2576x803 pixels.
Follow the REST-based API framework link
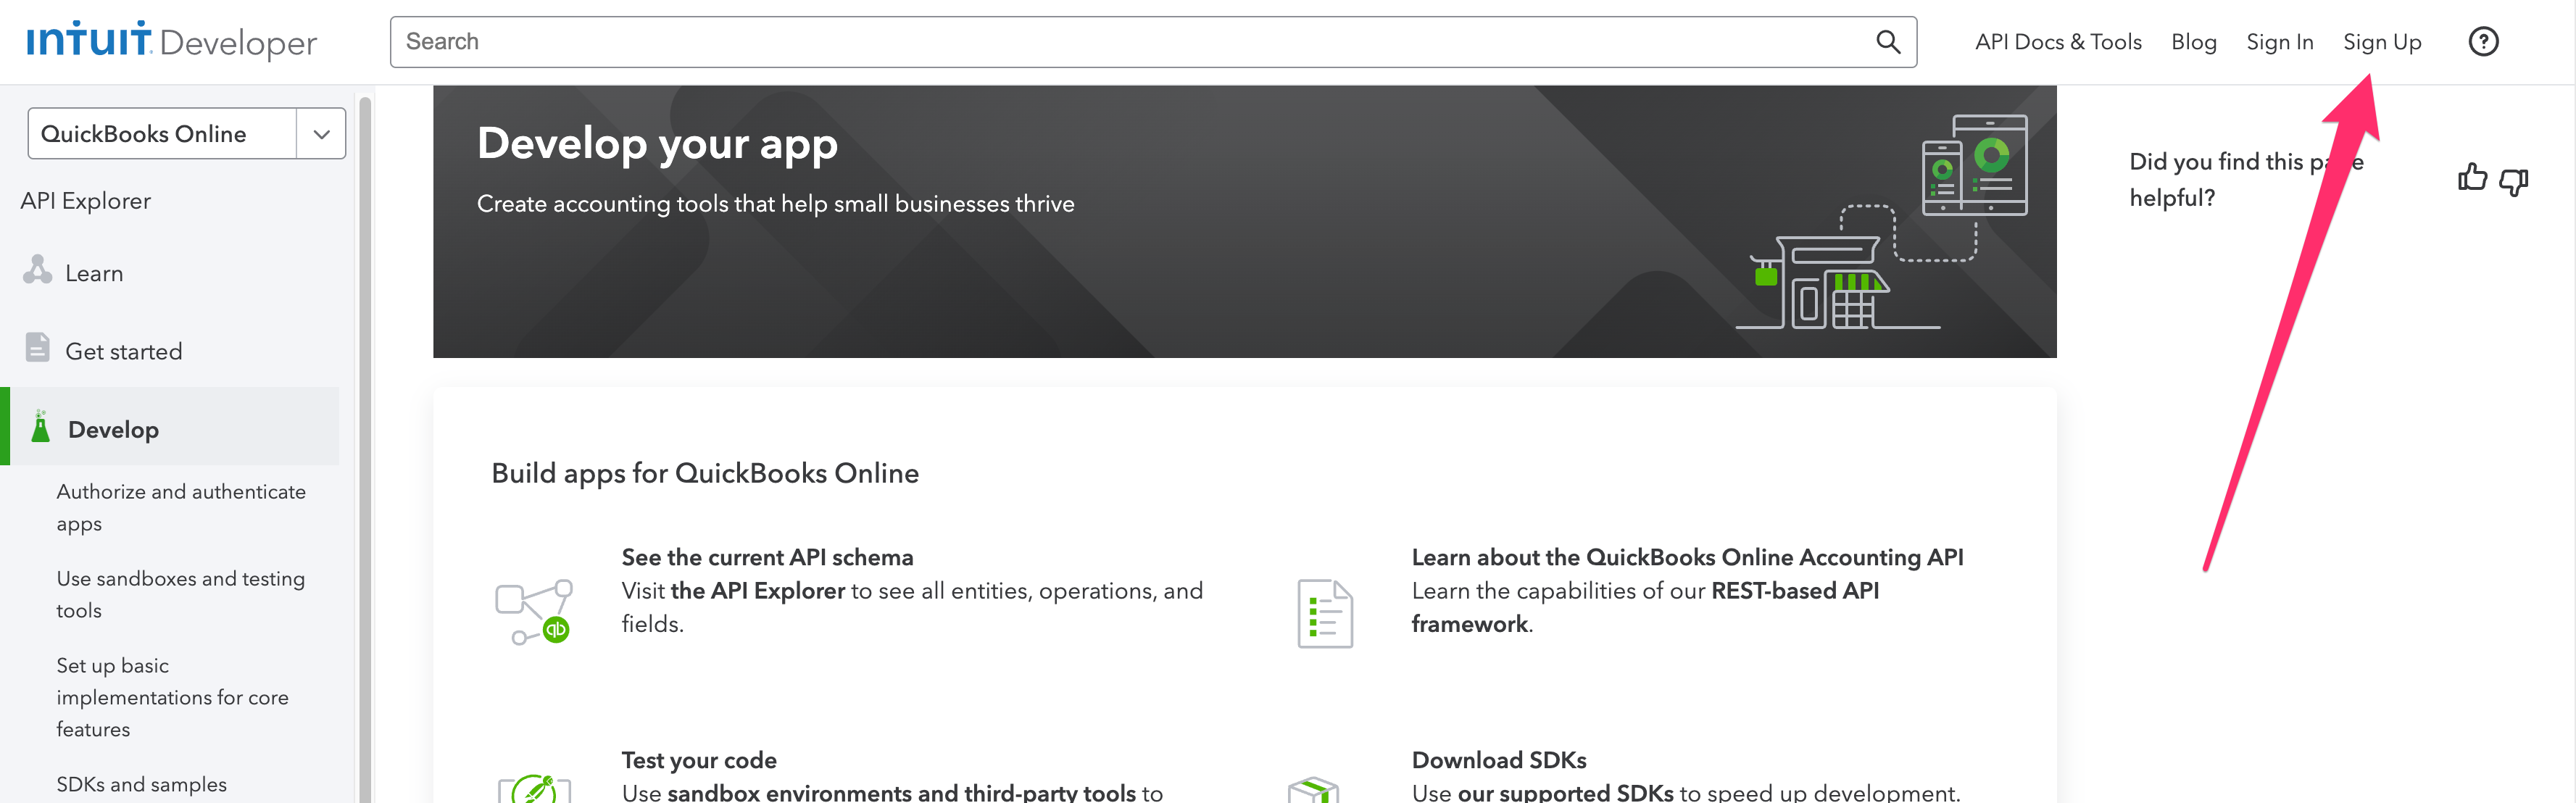(1645, 607)
